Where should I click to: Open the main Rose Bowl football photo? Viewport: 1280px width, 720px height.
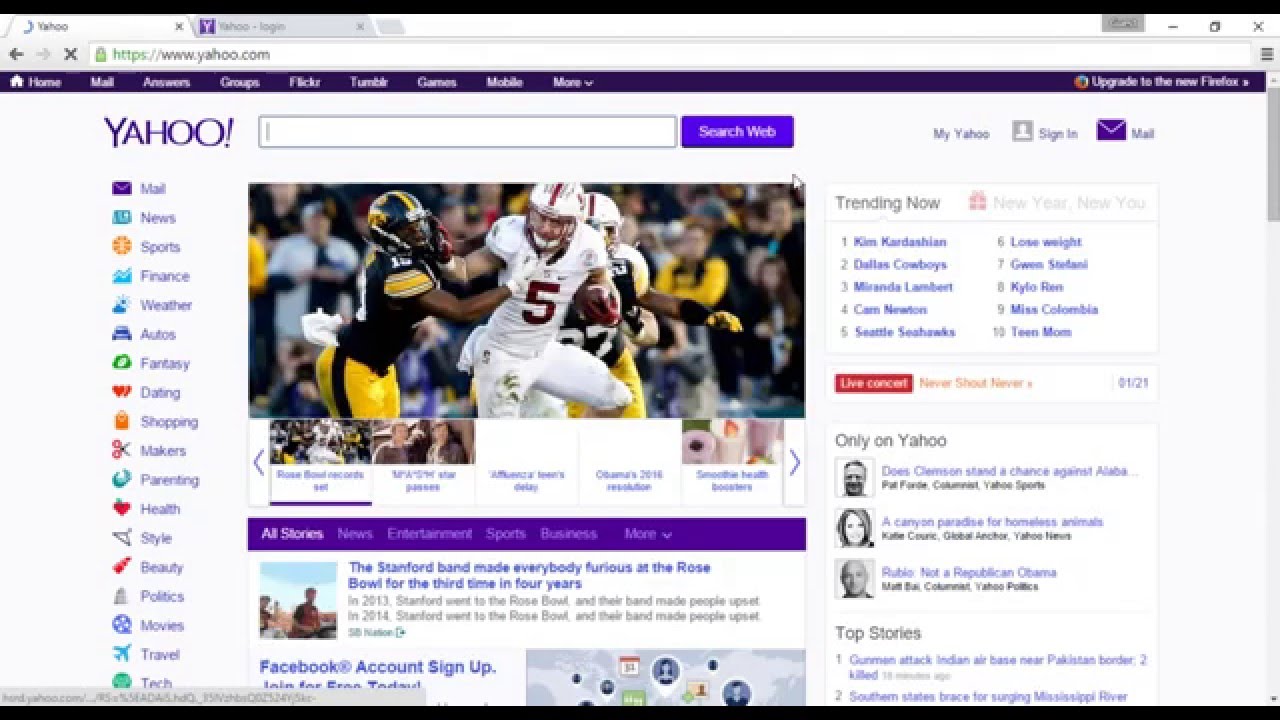coord(527,300)
